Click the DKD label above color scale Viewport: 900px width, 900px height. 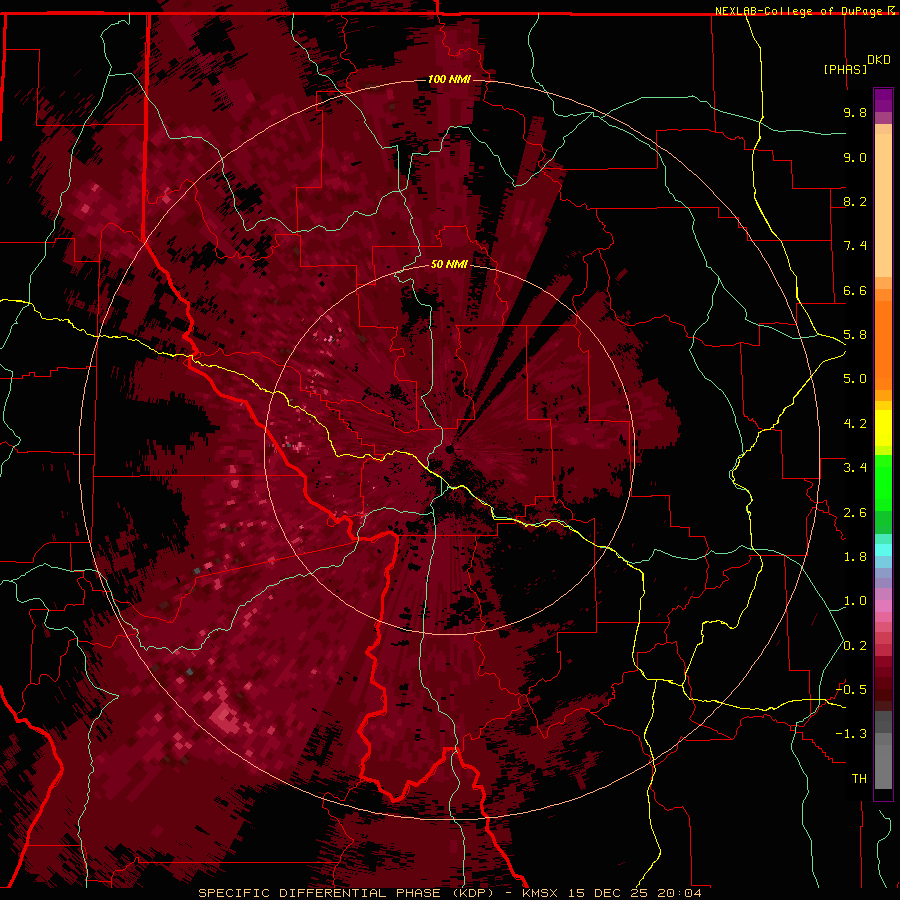pyautogui.click(x=879, y=60)
